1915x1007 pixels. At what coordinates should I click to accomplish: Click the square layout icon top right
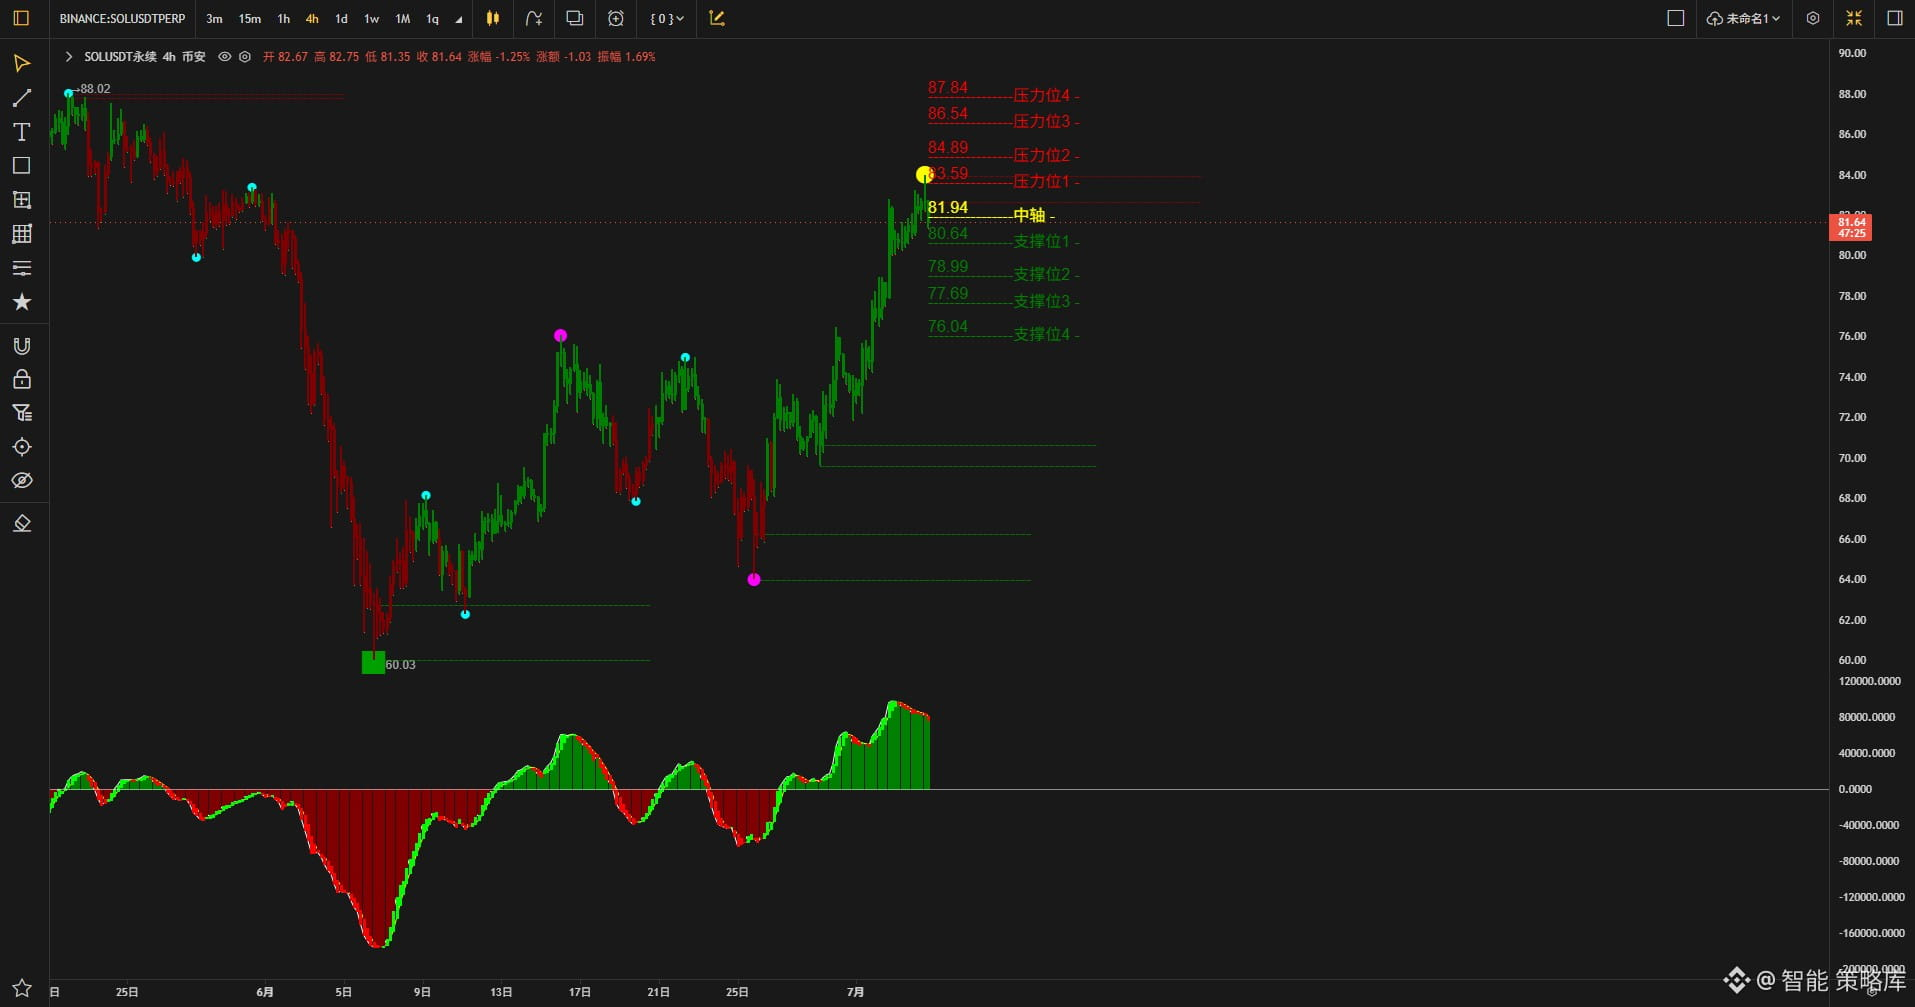tap(1676, 18)
